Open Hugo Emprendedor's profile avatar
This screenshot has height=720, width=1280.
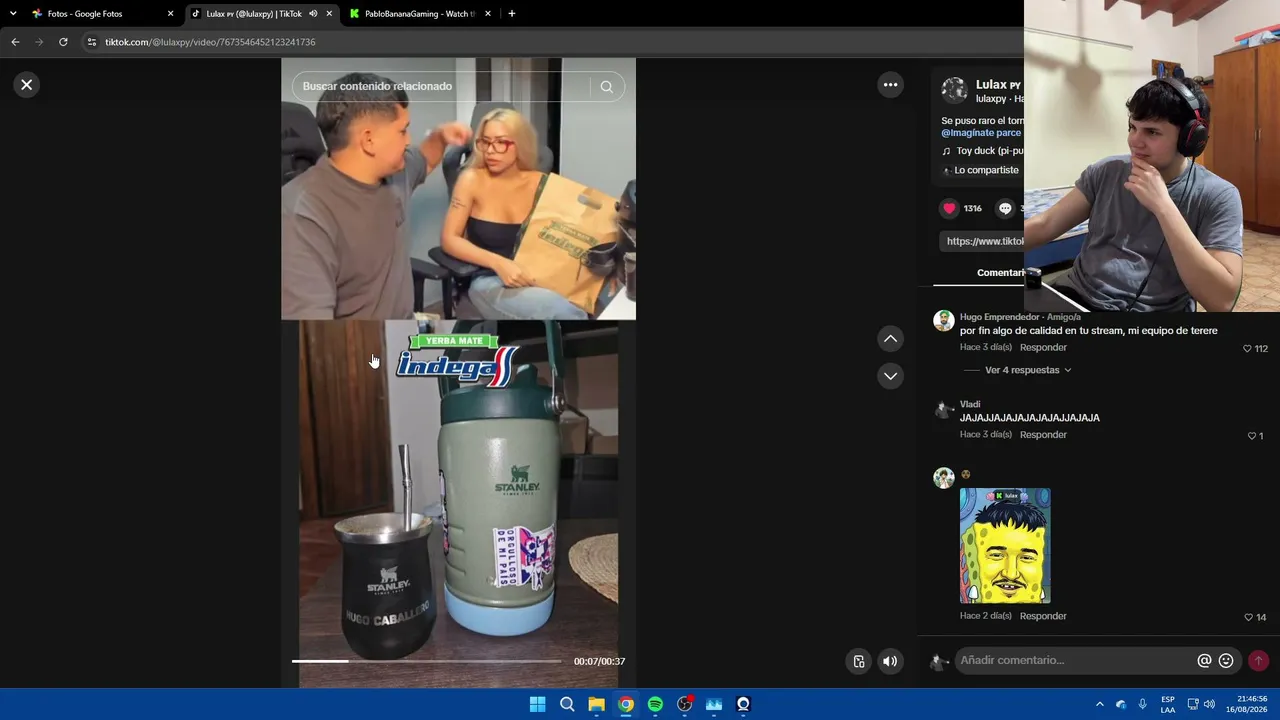(x=943, y=321)
